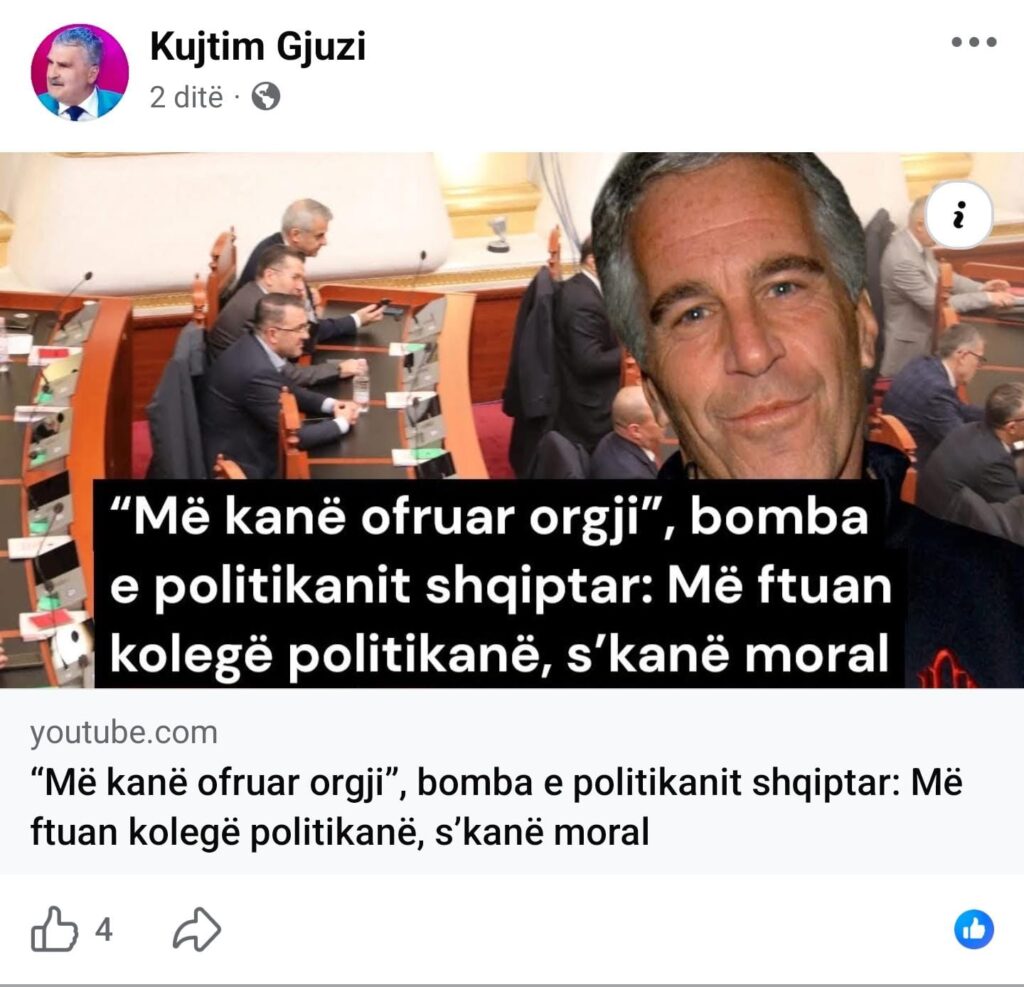Click the share arrow icon
Viewport: 1024px width, 987px height.
coord(197,929)
